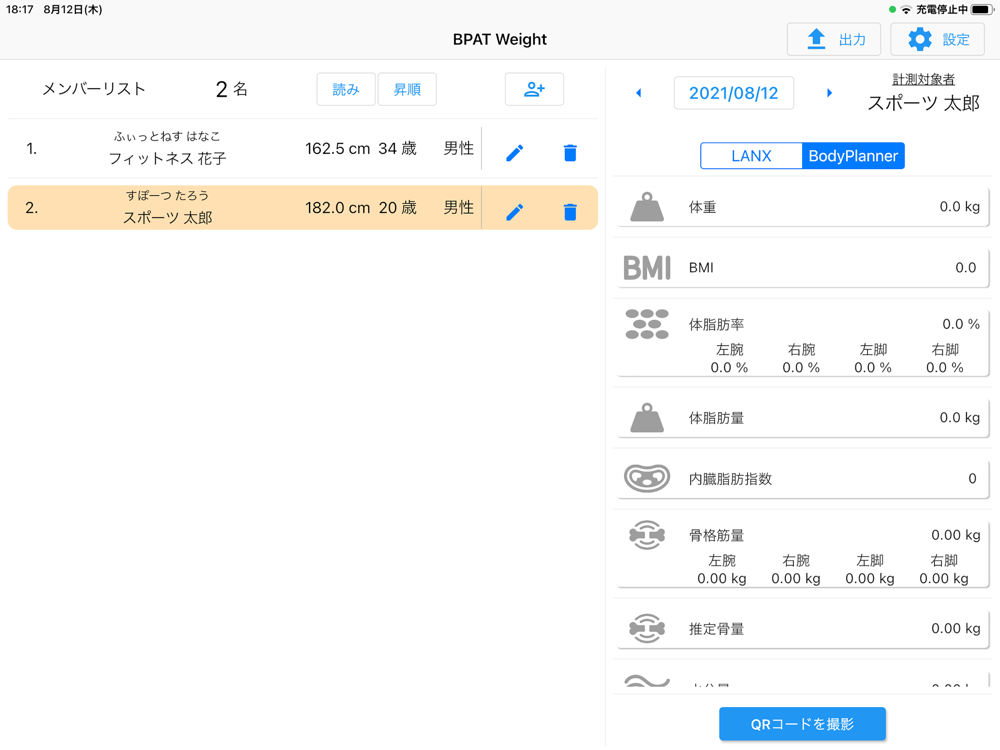The width and height of the screenshot is (1000, 750).
Task: Click the メンバーリスト heading
Action: click(x=94, y=89)
